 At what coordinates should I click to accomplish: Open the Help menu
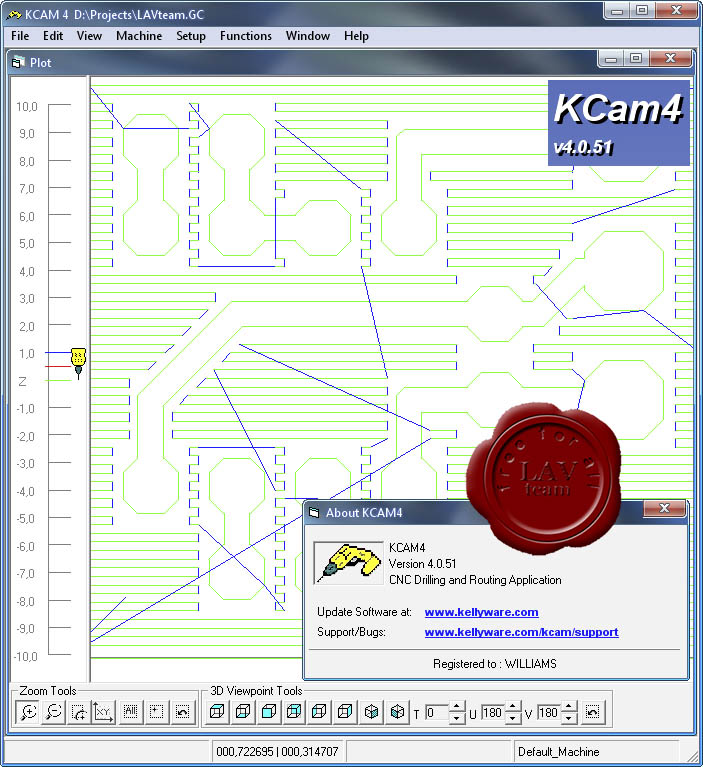click(356, 36)
